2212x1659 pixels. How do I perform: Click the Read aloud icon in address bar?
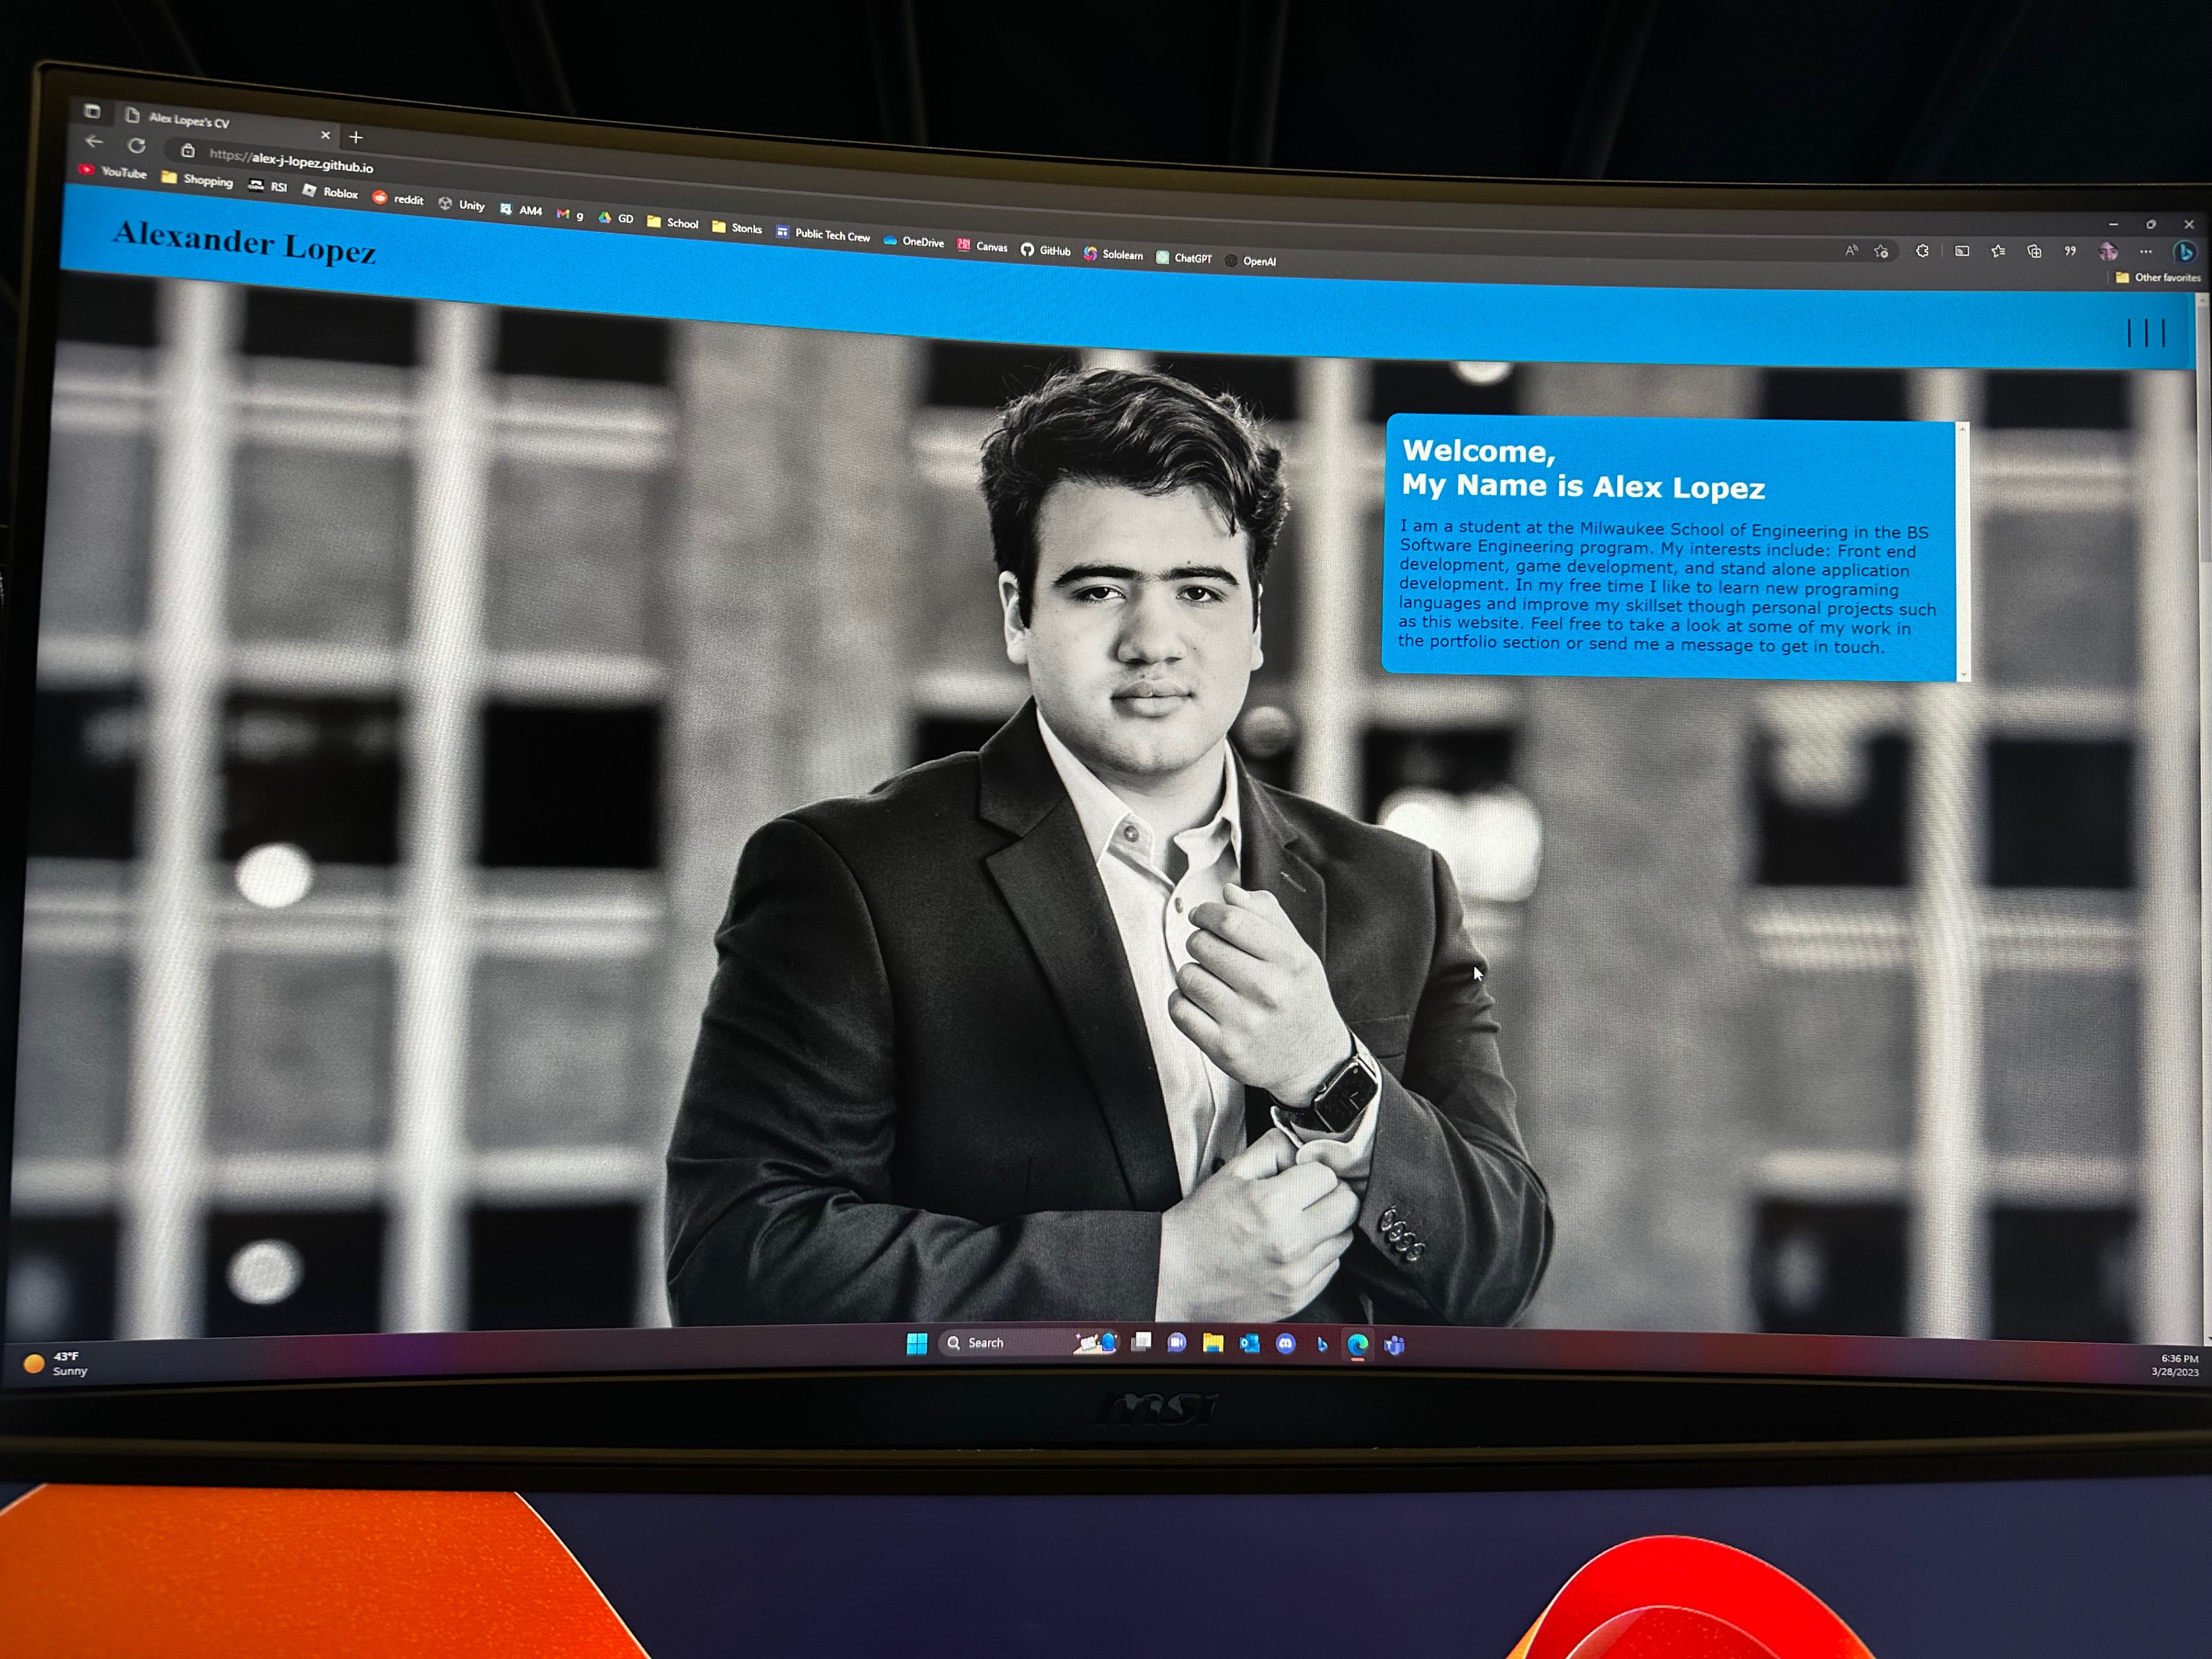tap(1851, 251)
